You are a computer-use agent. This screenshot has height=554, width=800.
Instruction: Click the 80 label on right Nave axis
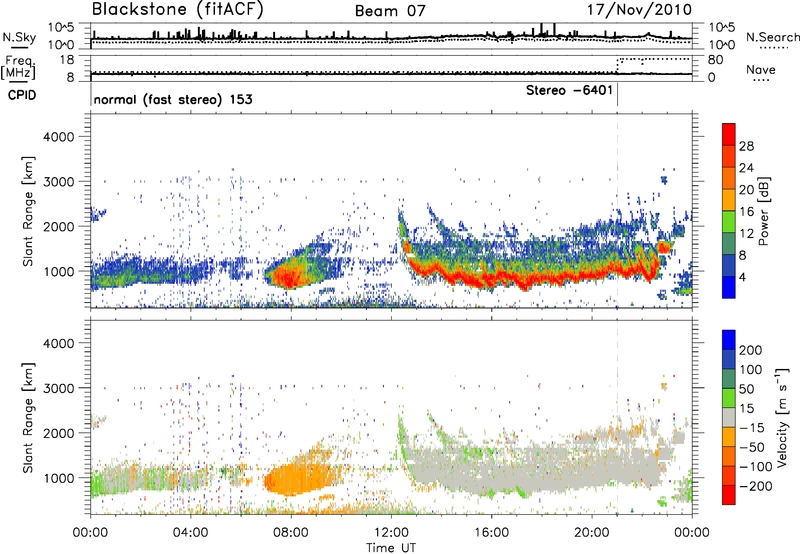point(716,60)
